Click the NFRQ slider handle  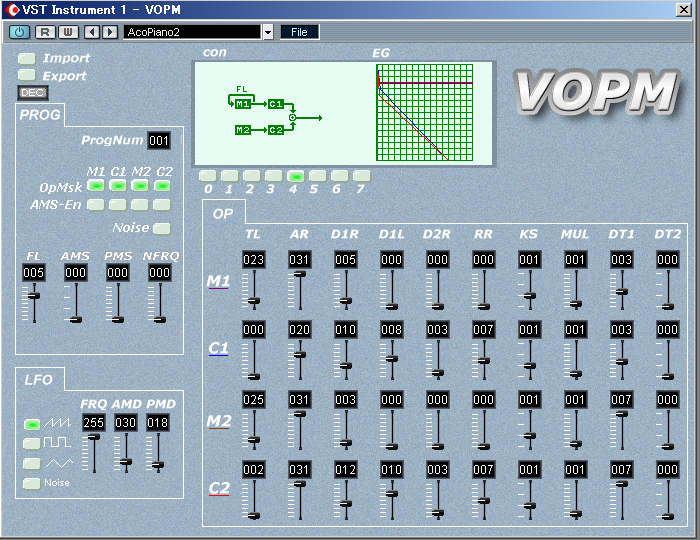click(160, 320)
